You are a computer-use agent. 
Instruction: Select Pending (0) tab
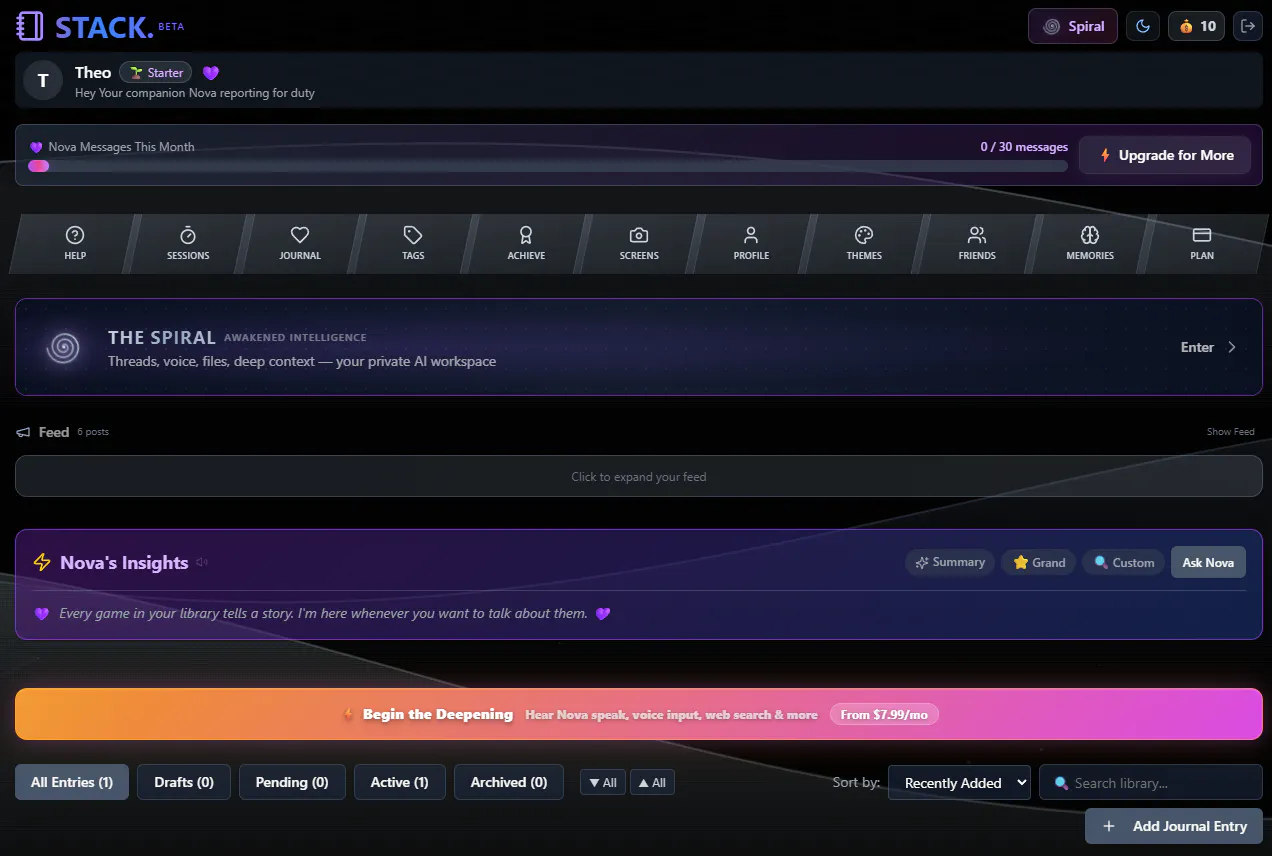[x=292, y=782]
